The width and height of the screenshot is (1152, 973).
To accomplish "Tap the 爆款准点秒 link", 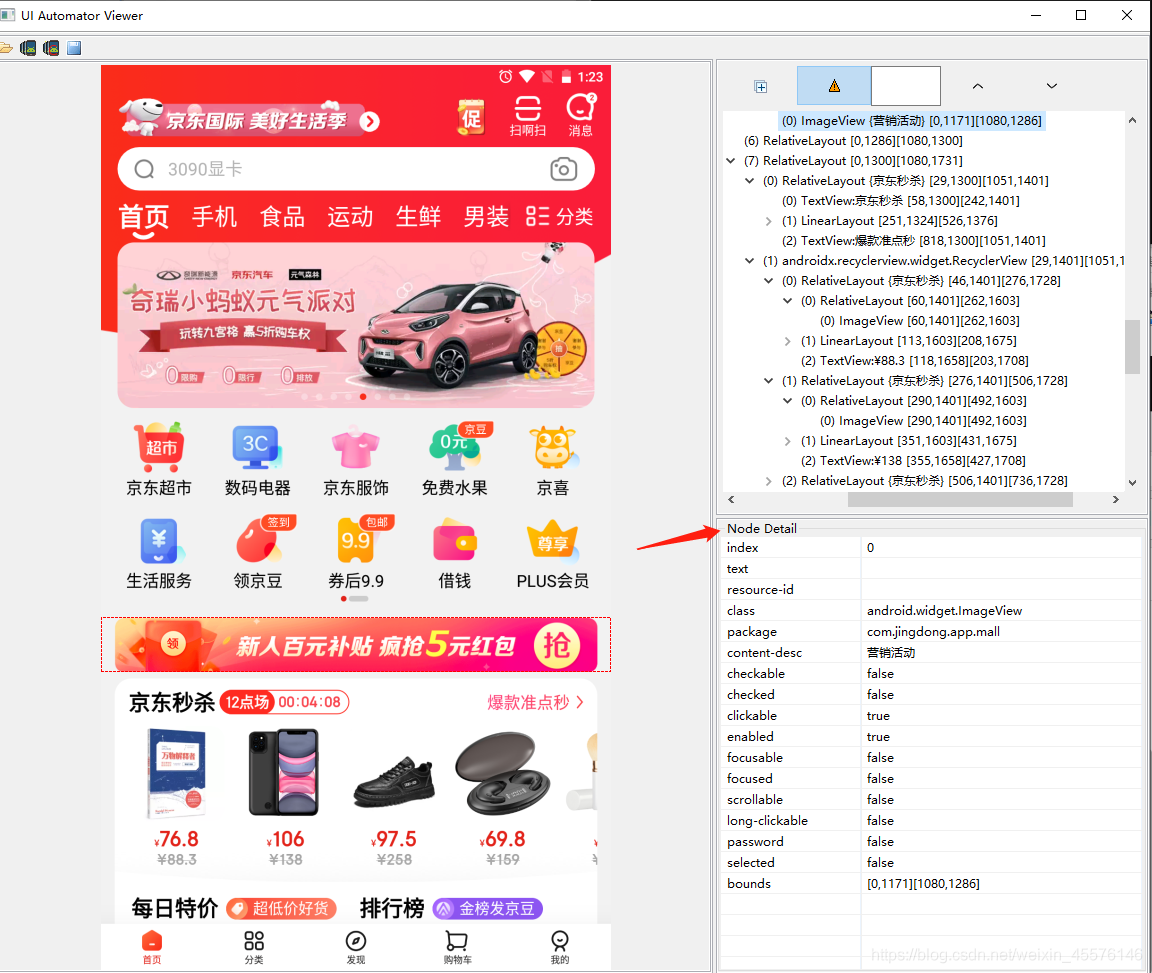I will point(535,703).
